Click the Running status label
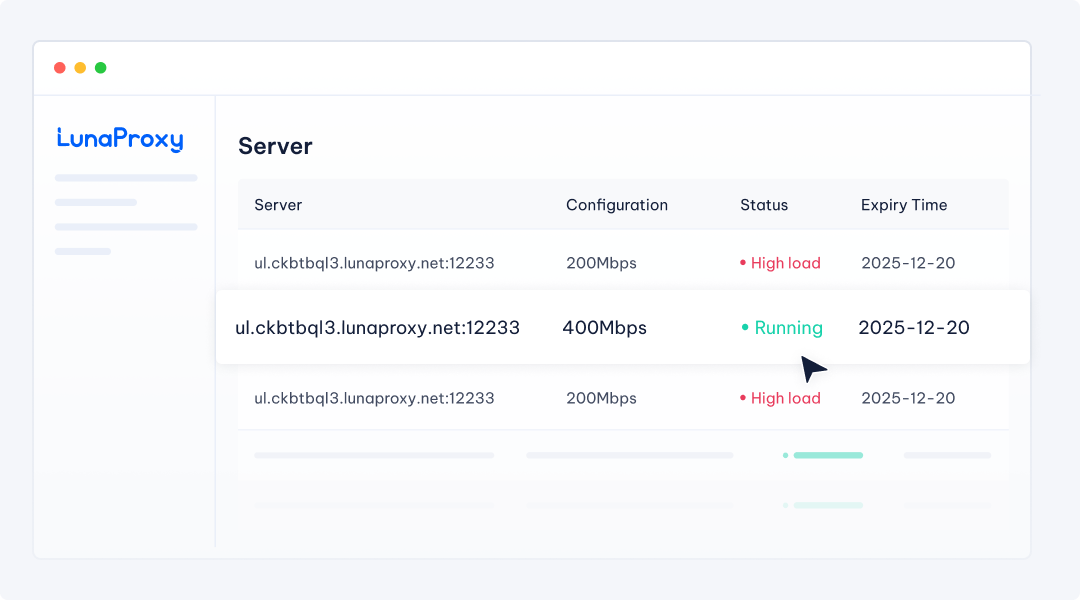 point(788,328)
